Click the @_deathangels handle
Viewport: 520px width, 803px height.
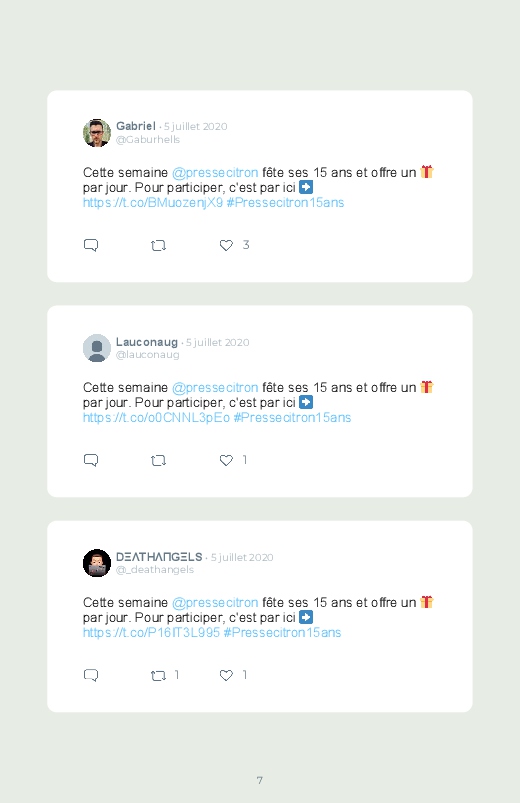tap(155, 570)
